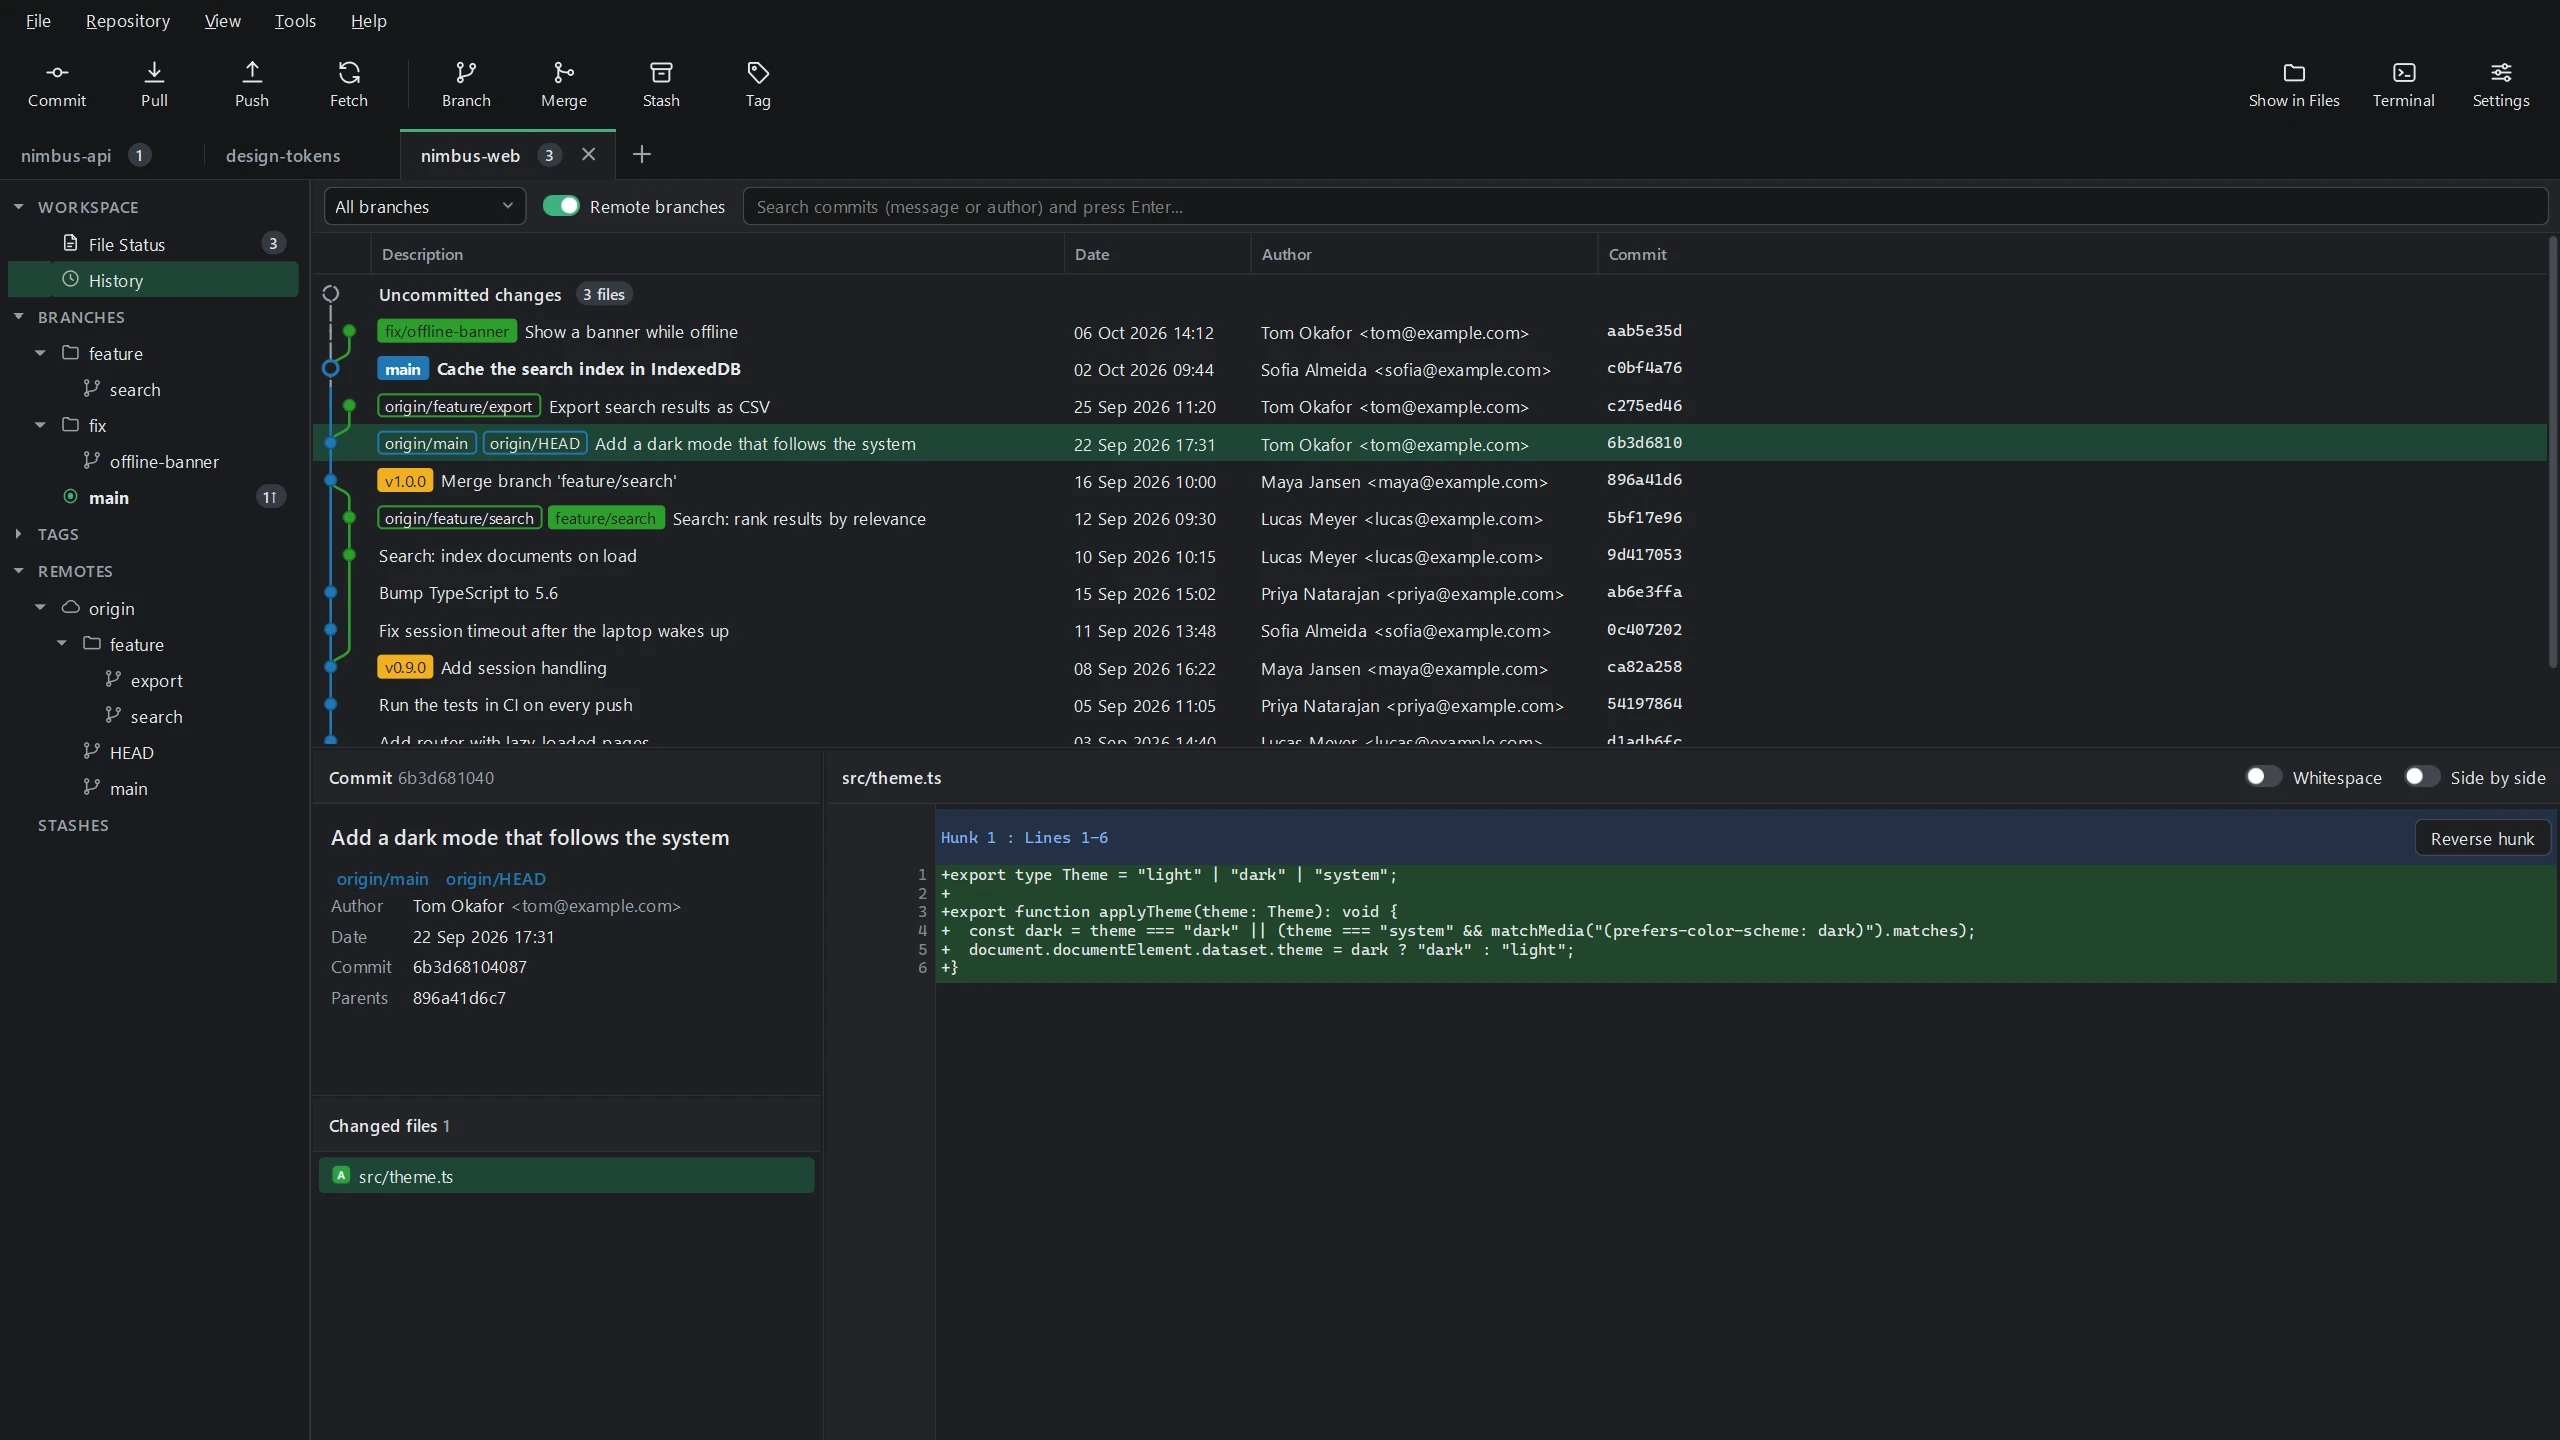Expand the TAGS section
Image resolution: width=2560 pixels, height=1440 pixels.
(x=18, y=534)
